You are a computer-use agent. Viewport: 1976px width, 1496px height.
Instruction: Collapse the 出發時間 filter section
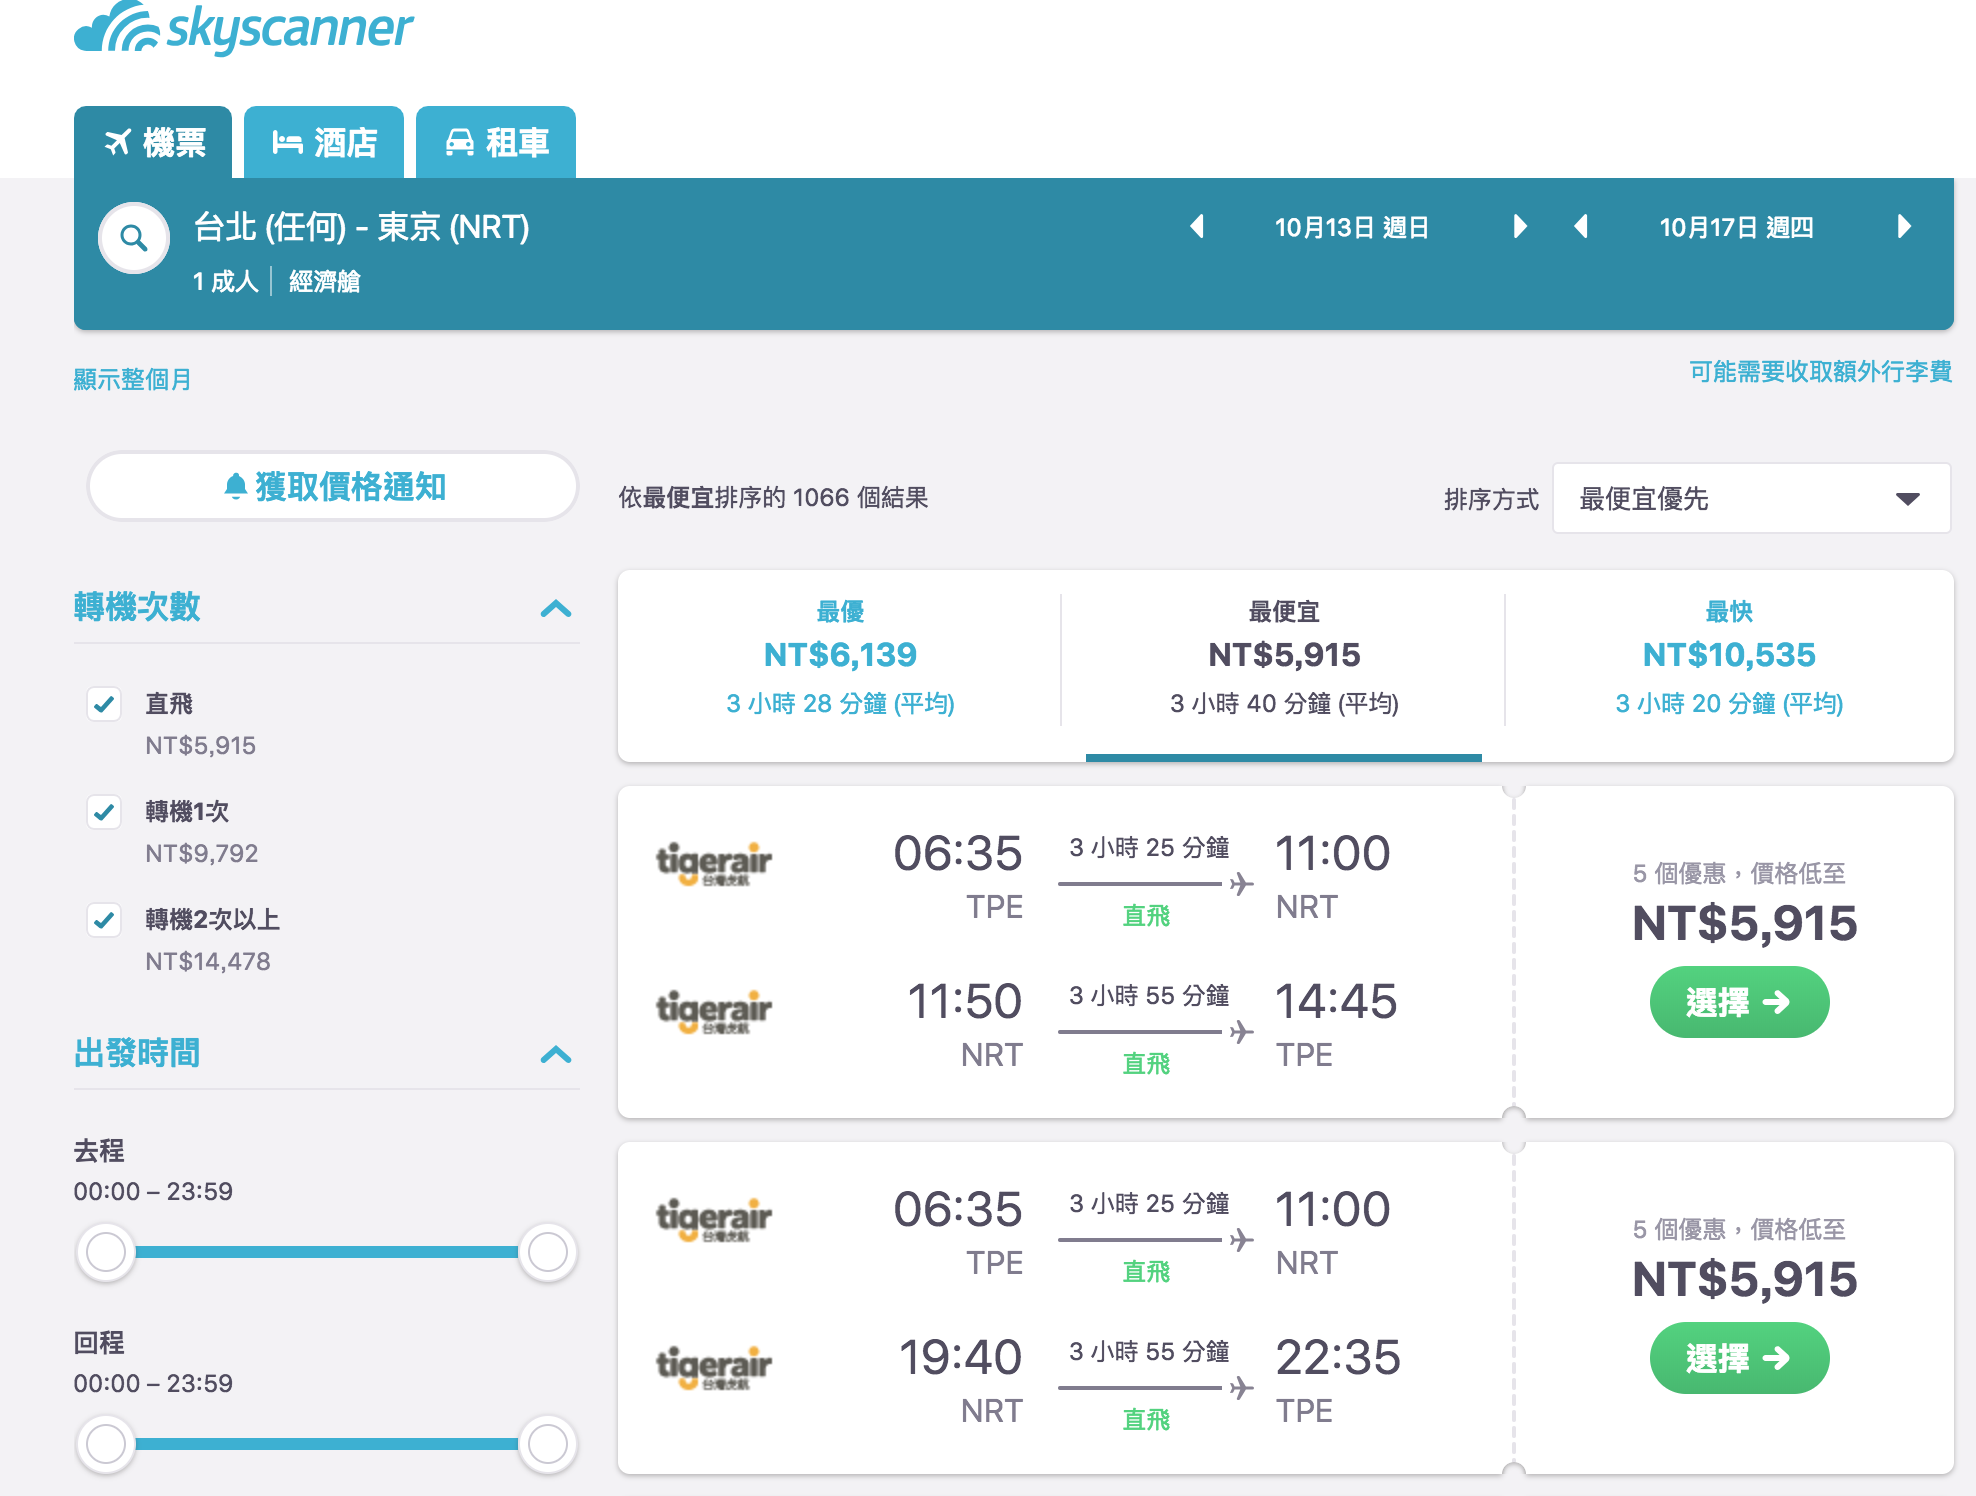coord(556,1054)
